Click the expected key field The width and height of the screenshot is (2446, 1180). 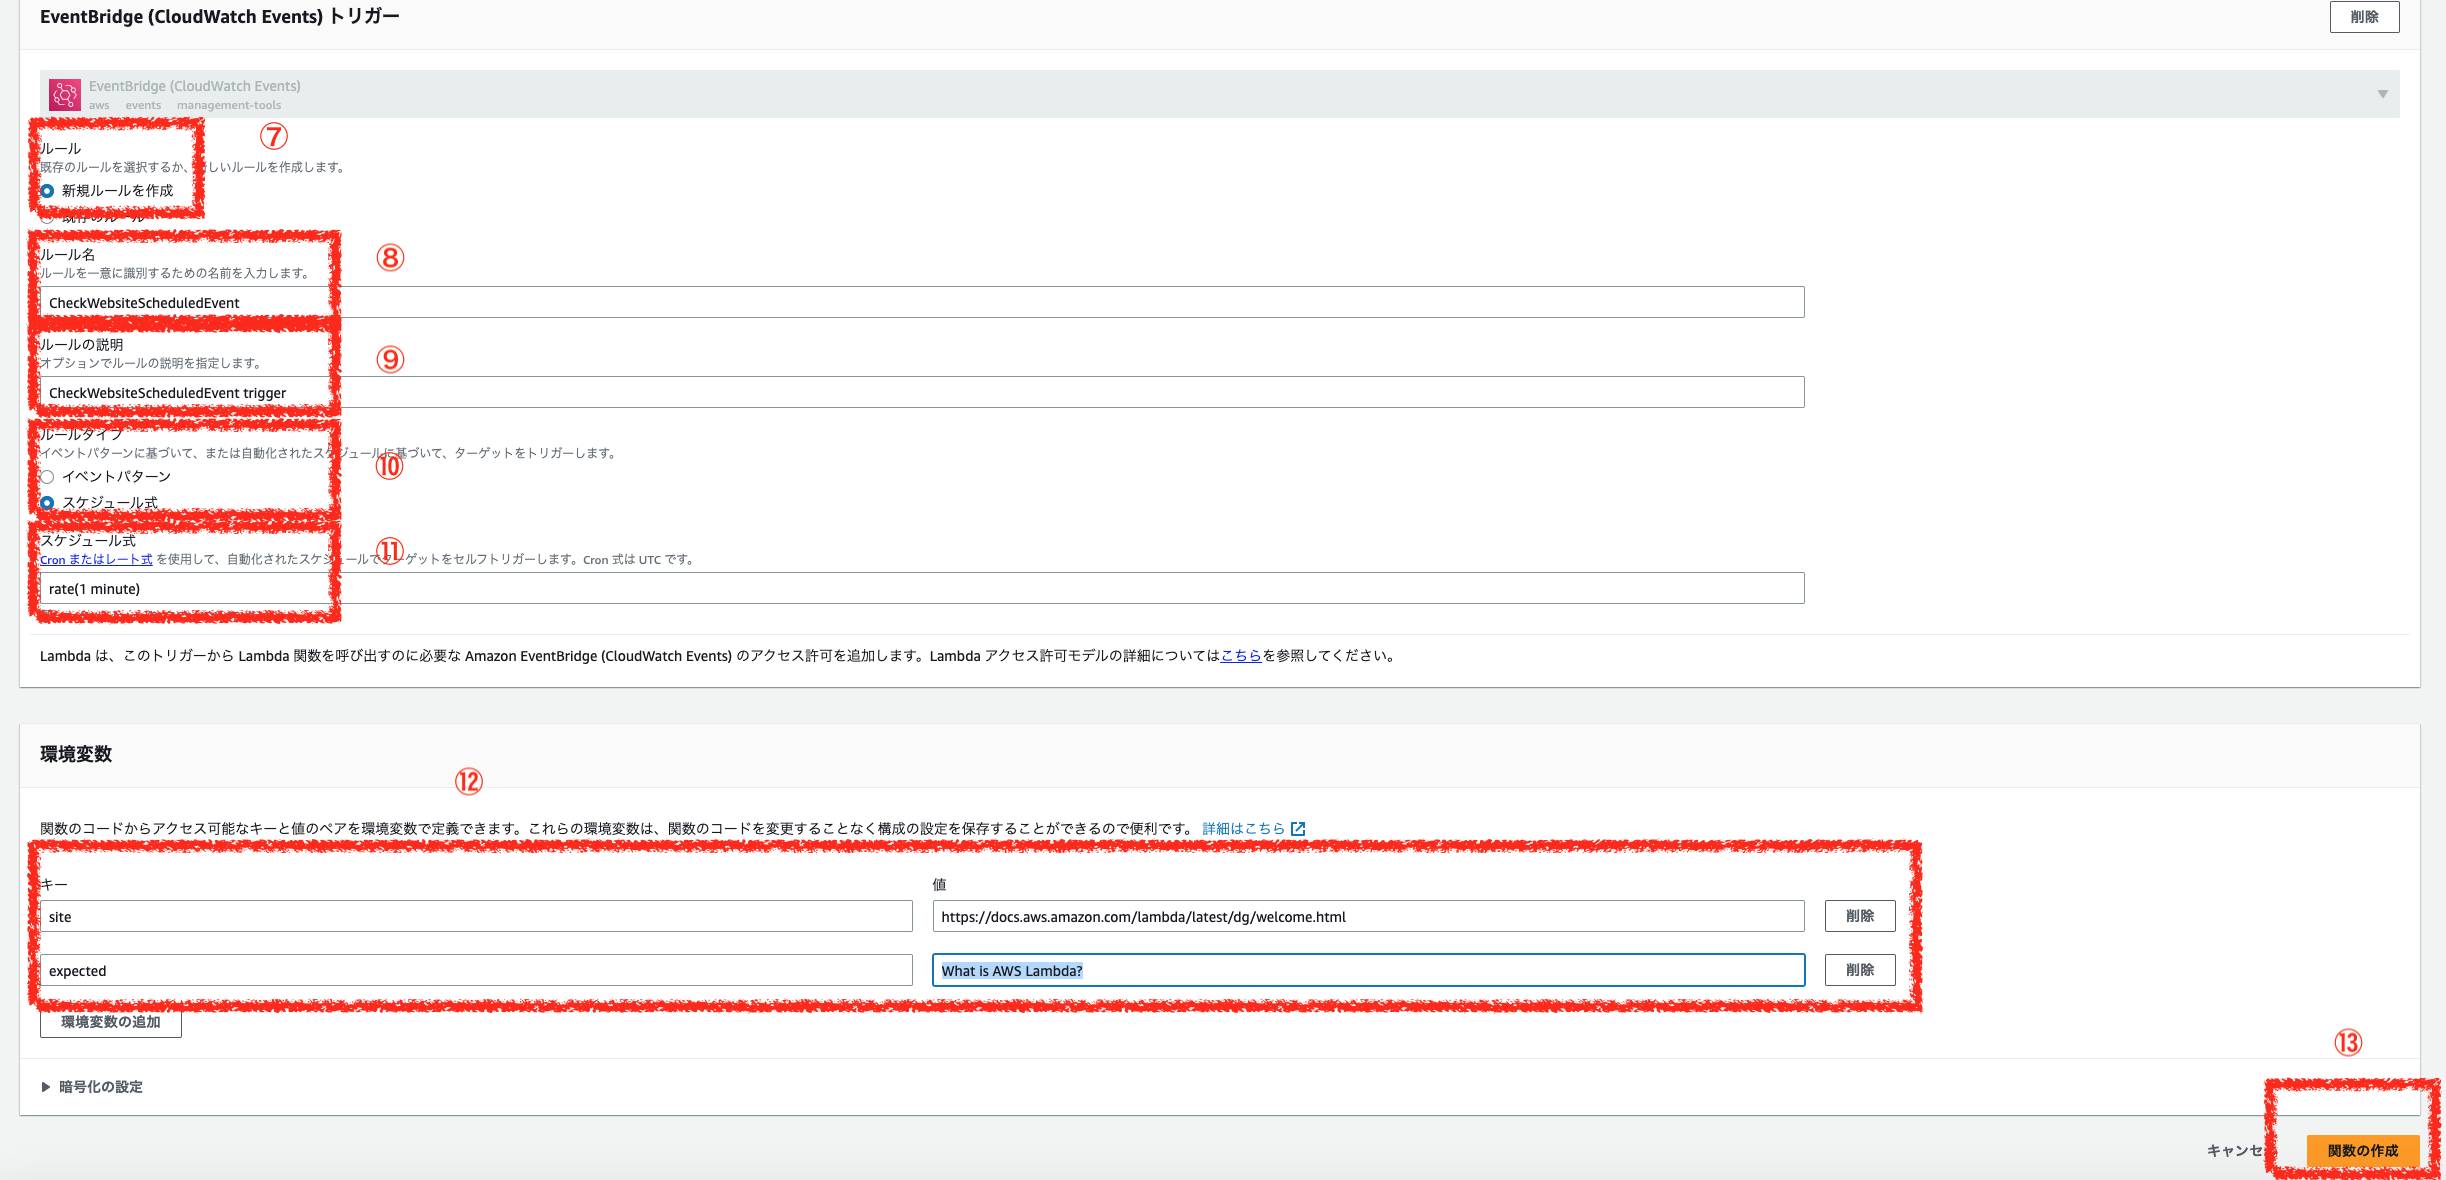pyautogui.click(x=476, y=971)
